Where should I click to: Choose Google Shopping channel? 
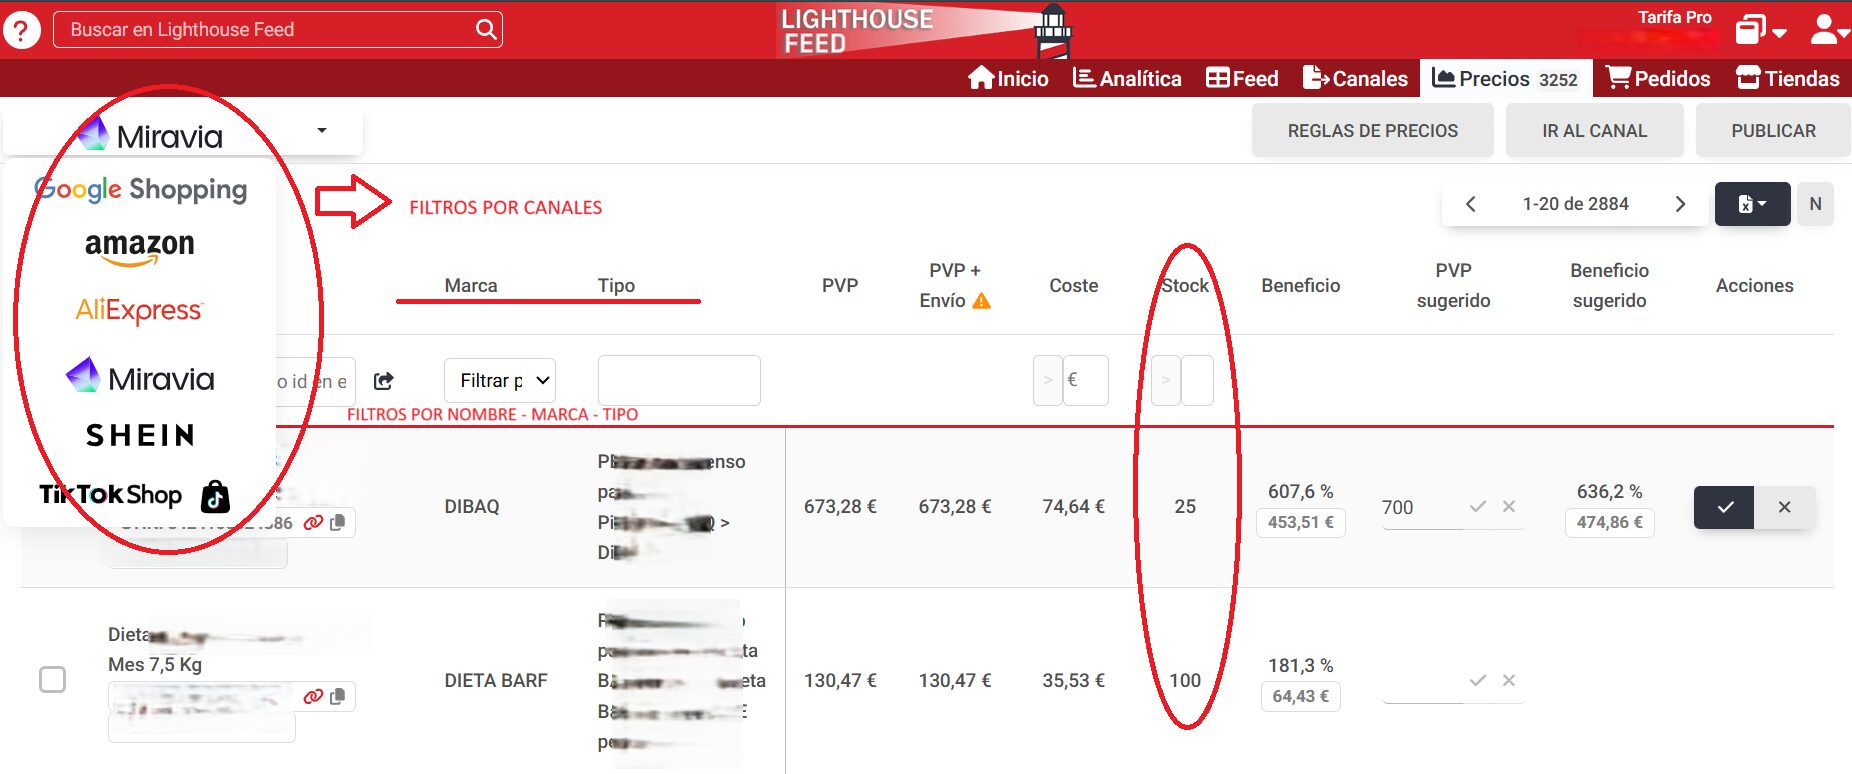coord(140,189)
